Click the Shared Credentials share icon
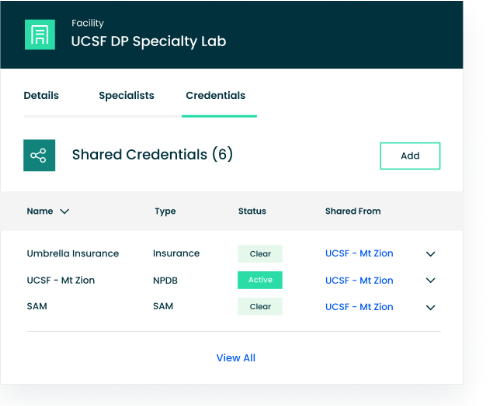This screenshot has height=406, width=489. [x=39, y=155]
